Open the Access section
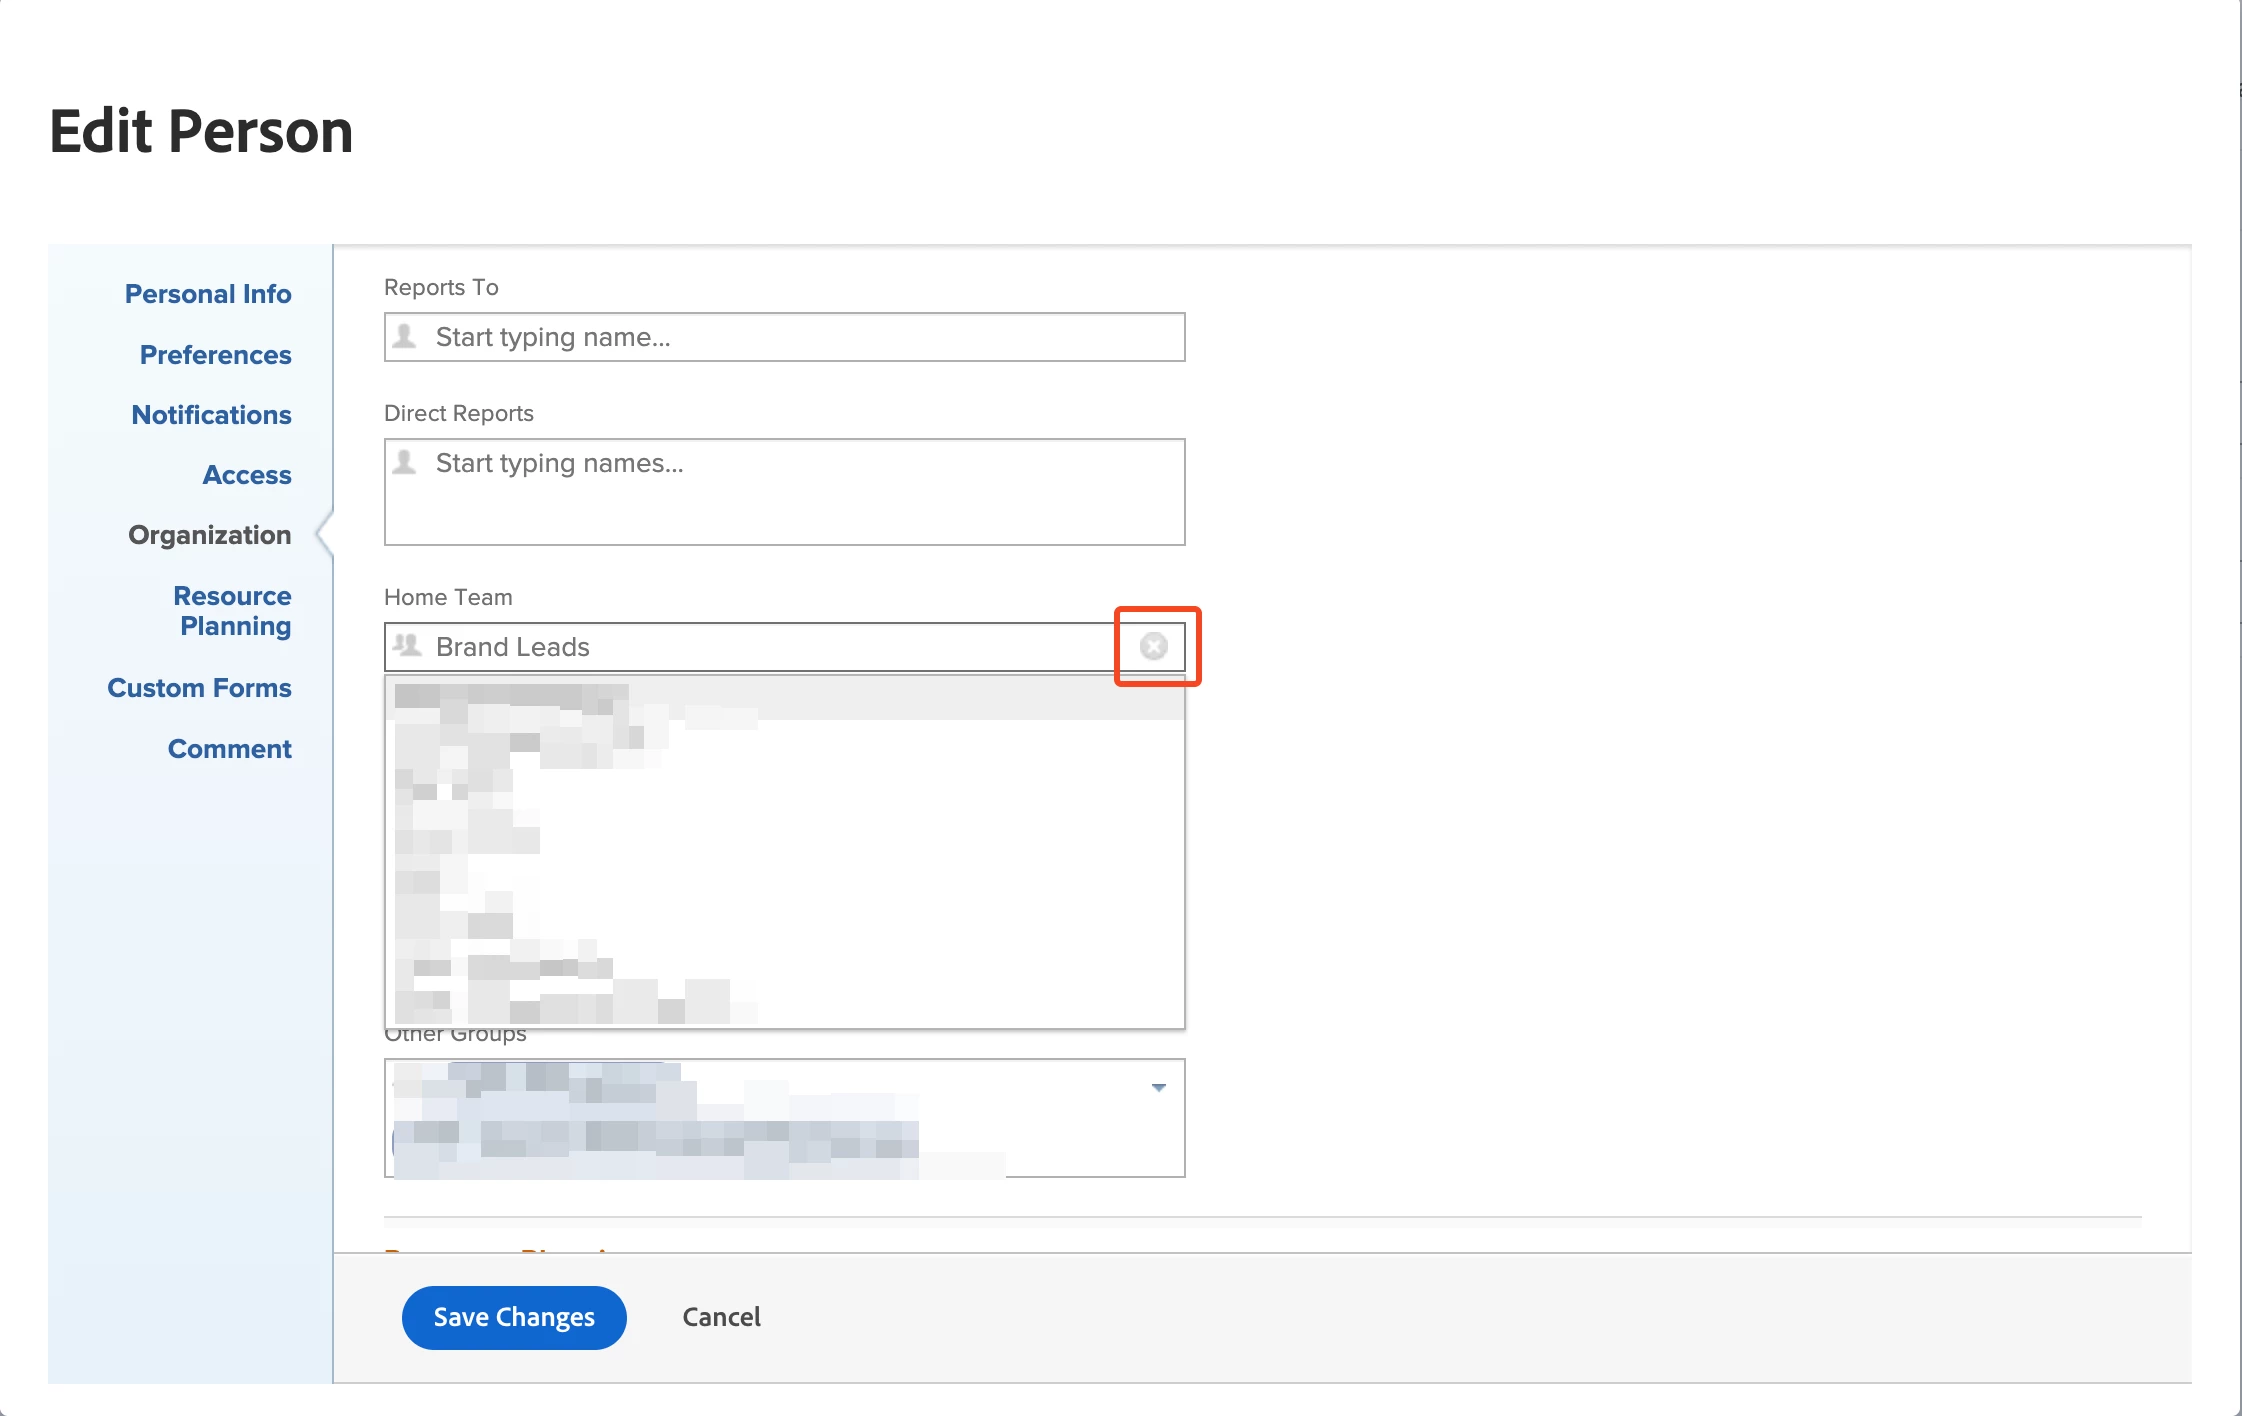 (246, 475)
